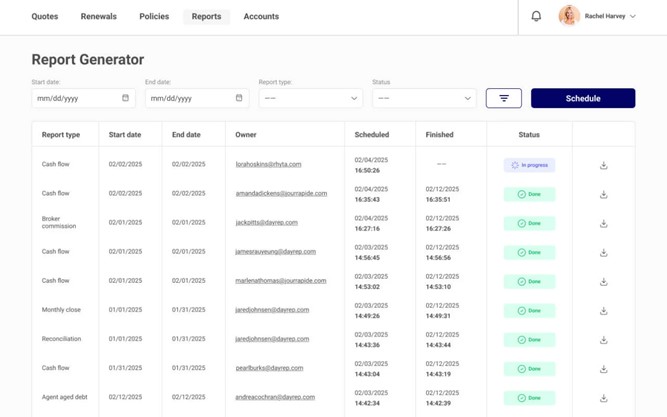This screenshot has height=417, width=667.
Task: Go to the Policies tab
Action: 154,17
